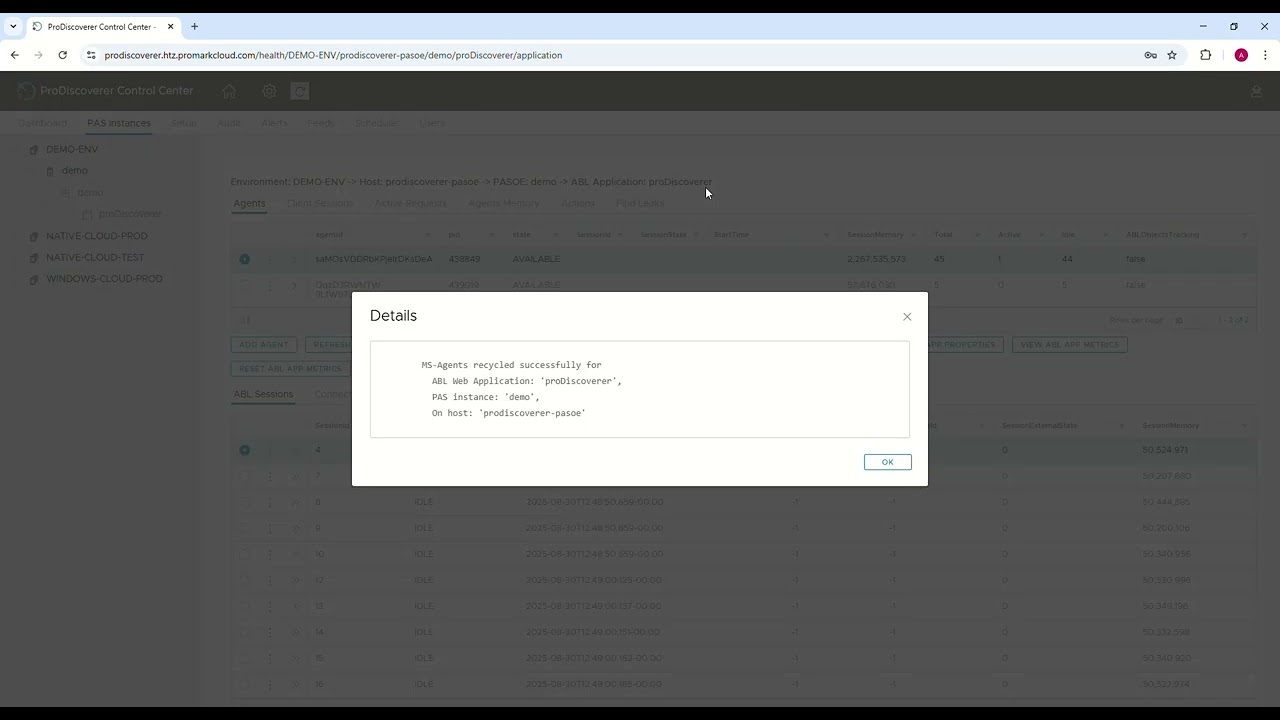The height and width of the screenshot is (720, 1280).
Task: Click the proDiscoverer application icon in tree
Action: pyautogui.click(x=87, y=214)
